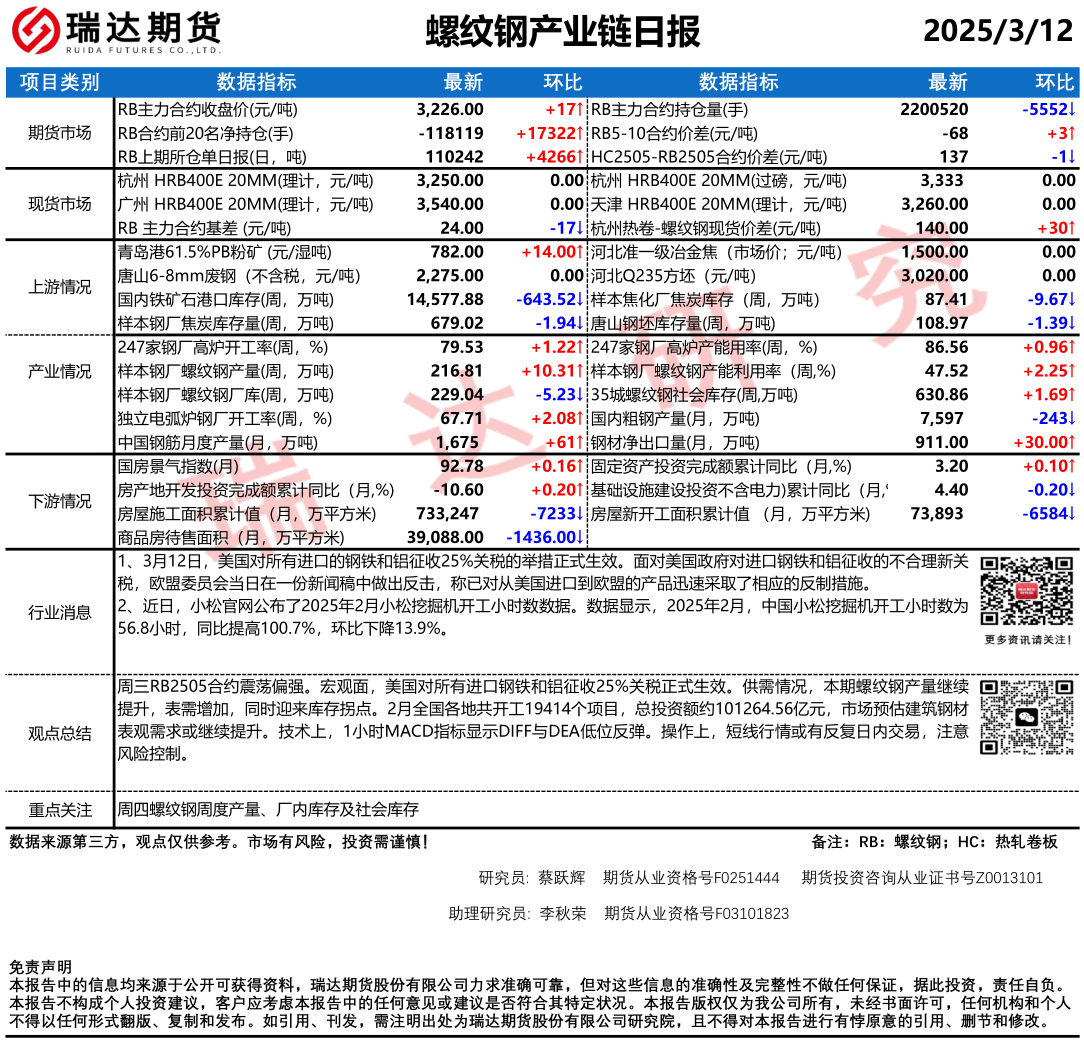Click the 样本焦化厂焦炭库存 change -9.67↓
Screen dimensions: 1084x1042
(1052, 299)
